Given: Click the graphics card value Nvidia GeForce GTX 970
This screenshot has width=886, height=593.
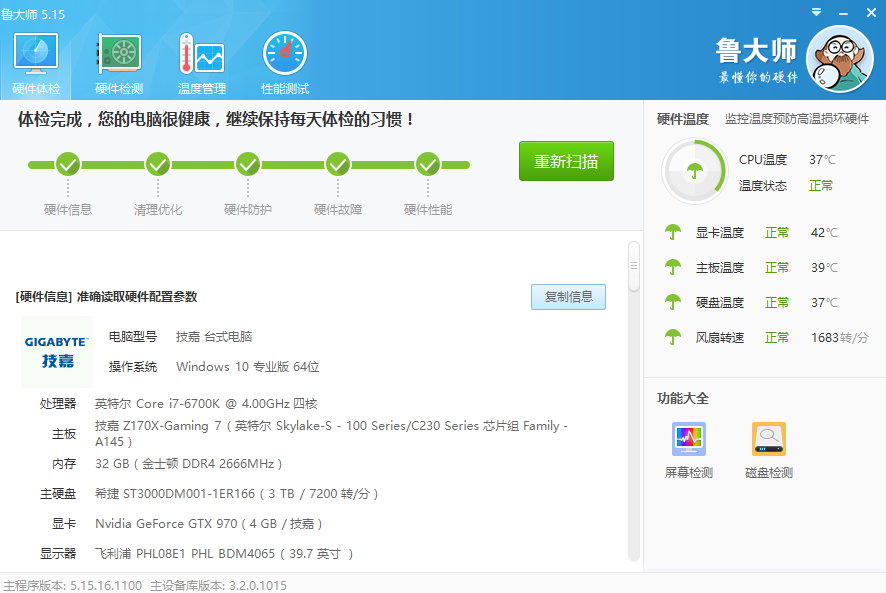Looking at the screenshot, I should pyautogui.click(x=209, y=523).
